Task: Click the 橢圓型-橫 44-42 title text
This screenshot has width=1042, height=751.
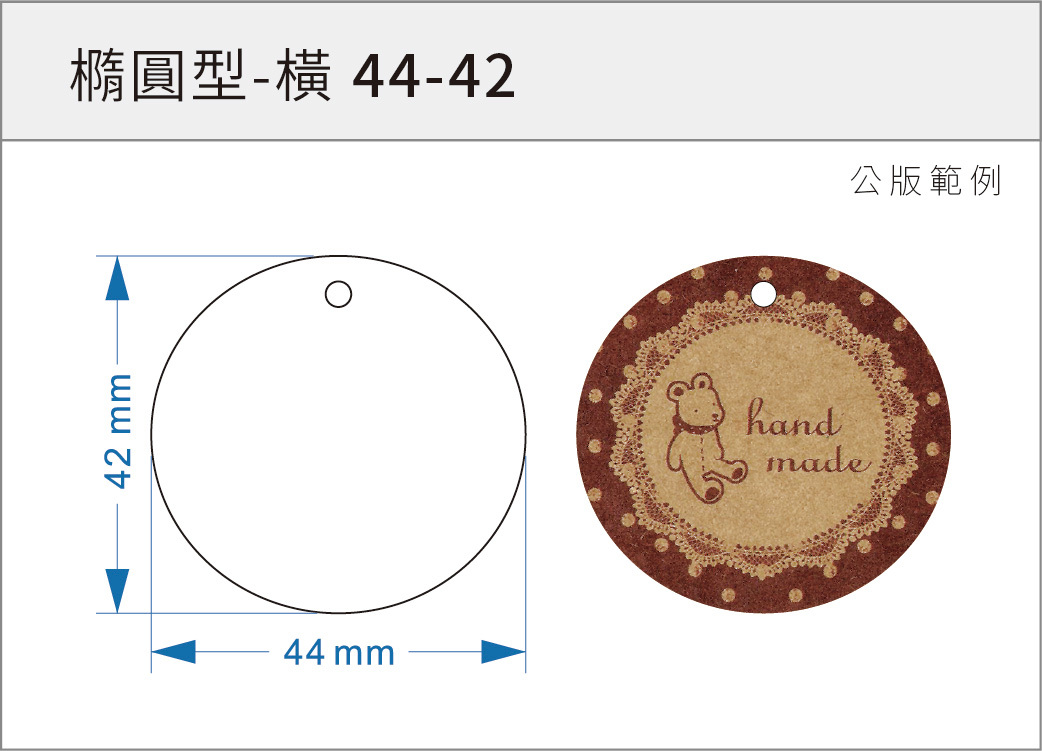Action: coord(292,75)
